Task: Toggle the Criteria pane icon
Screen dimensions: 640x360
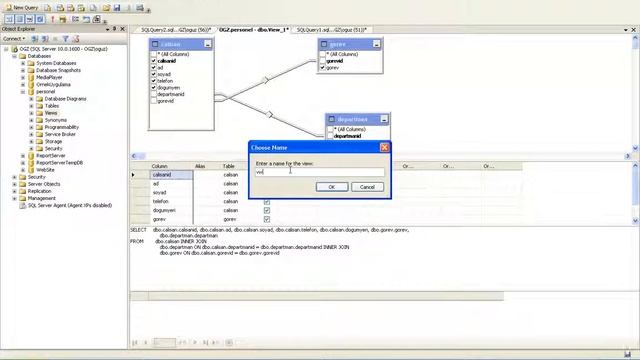Action: (x=19, y=19)
